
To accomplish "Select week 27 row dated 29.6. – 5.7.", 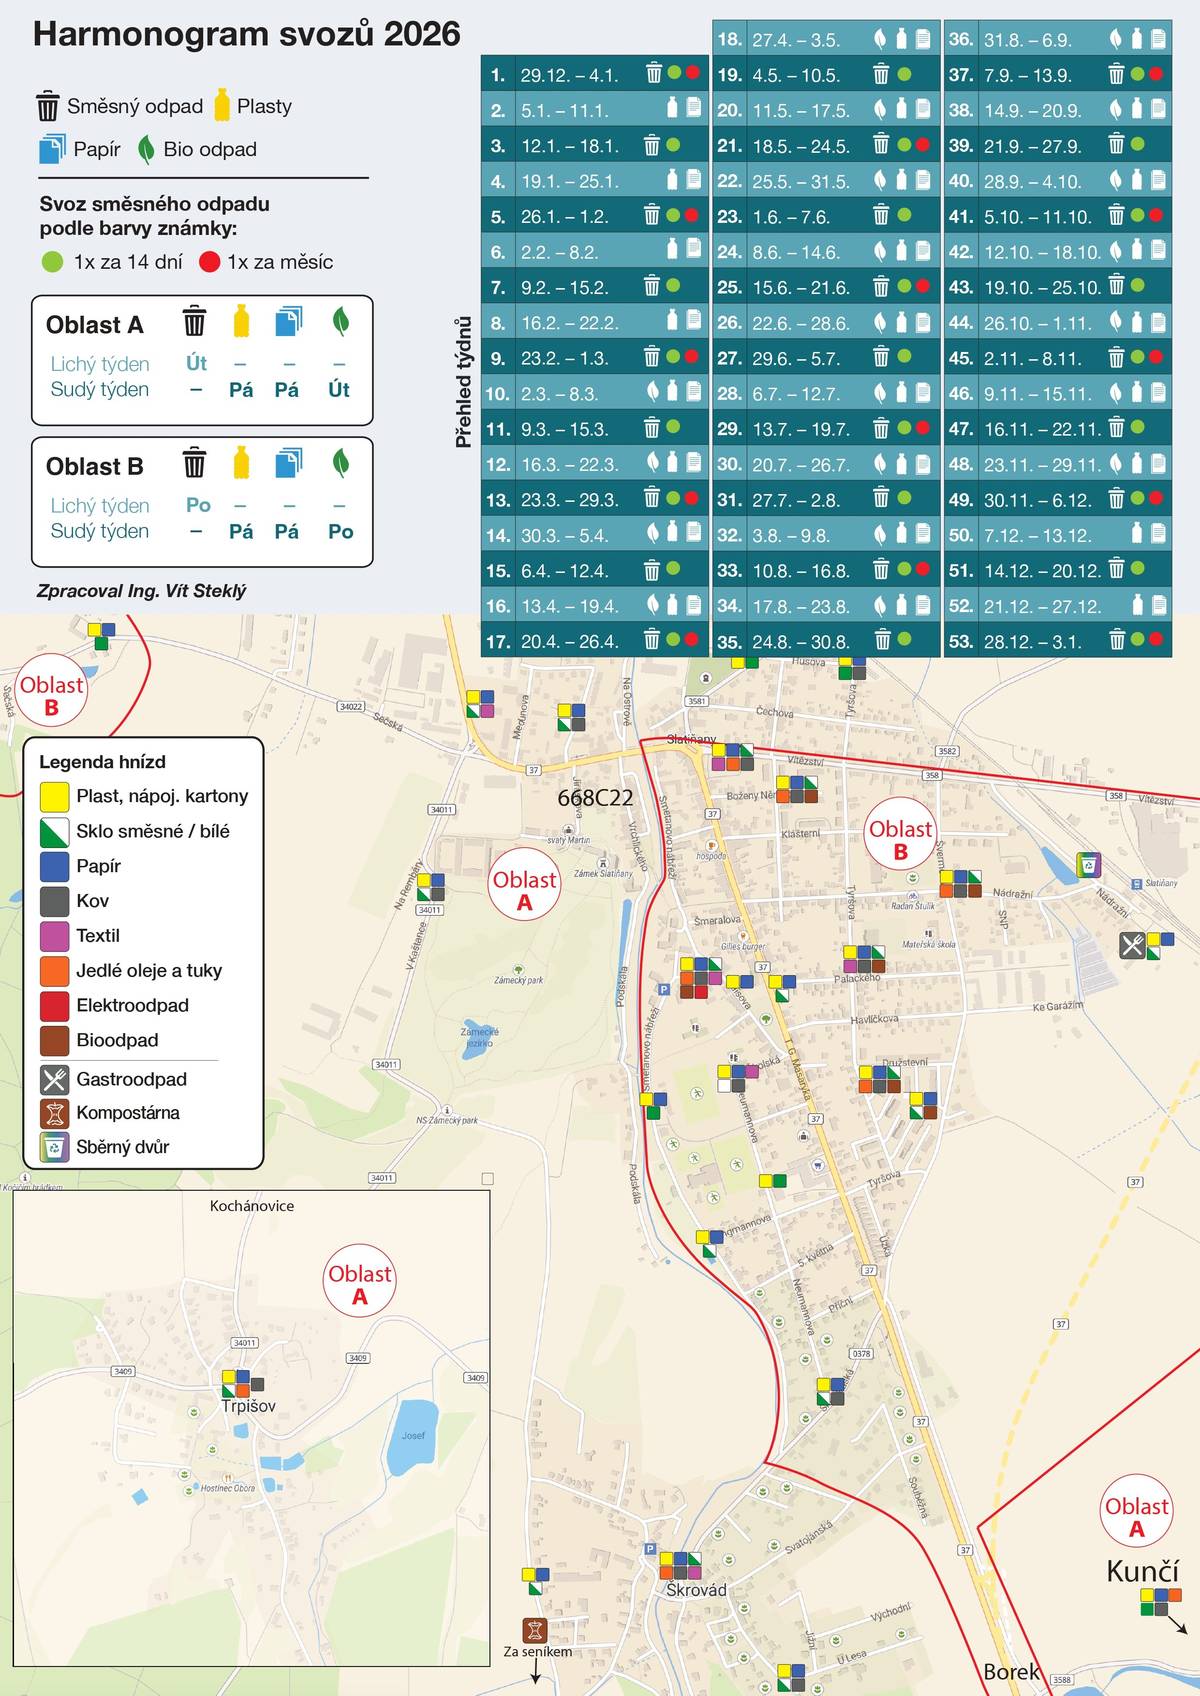I will click(826, 358).
